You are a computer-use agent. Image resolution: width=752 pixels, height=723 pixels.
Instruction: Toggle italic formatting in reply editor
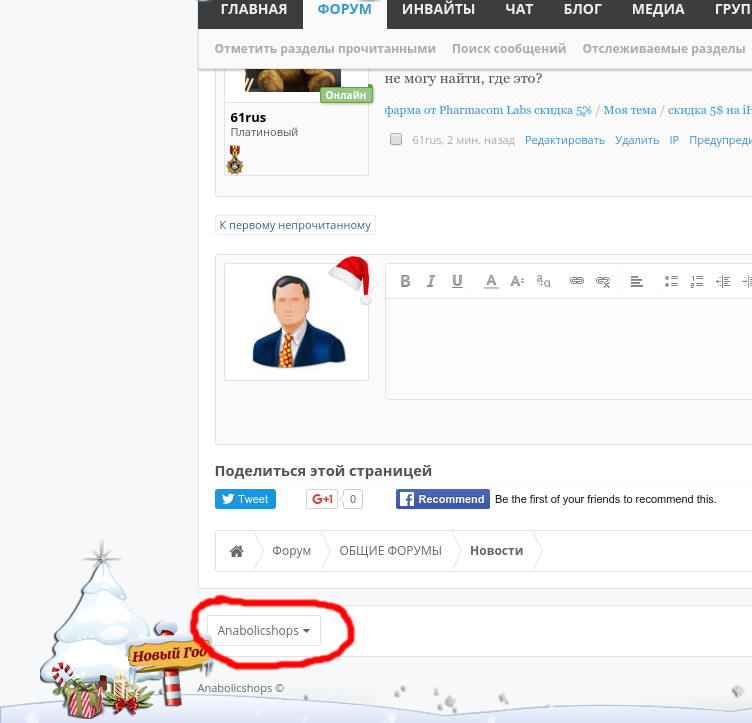click(431, 281)
